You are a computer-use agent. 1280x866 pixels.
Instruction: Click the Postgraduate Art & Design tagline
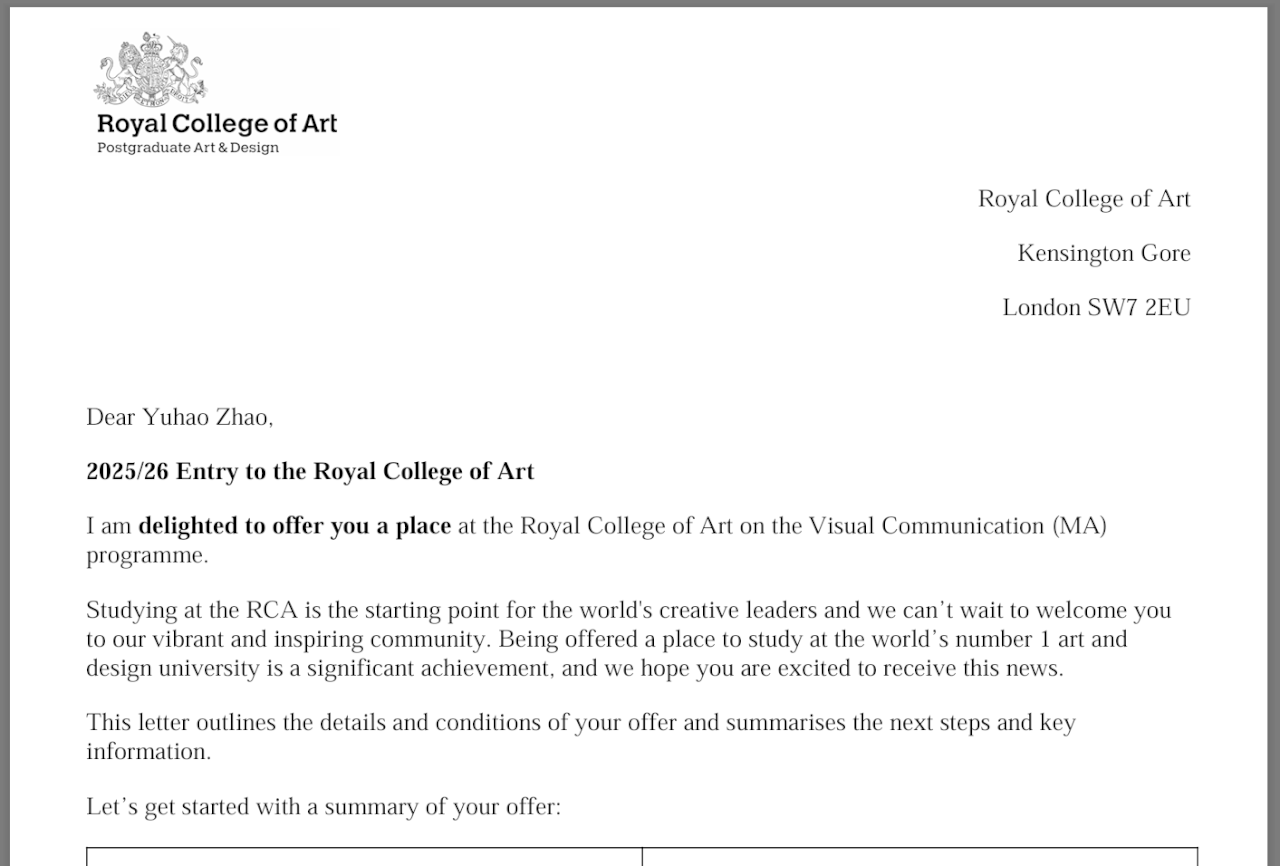click(188, 148)
